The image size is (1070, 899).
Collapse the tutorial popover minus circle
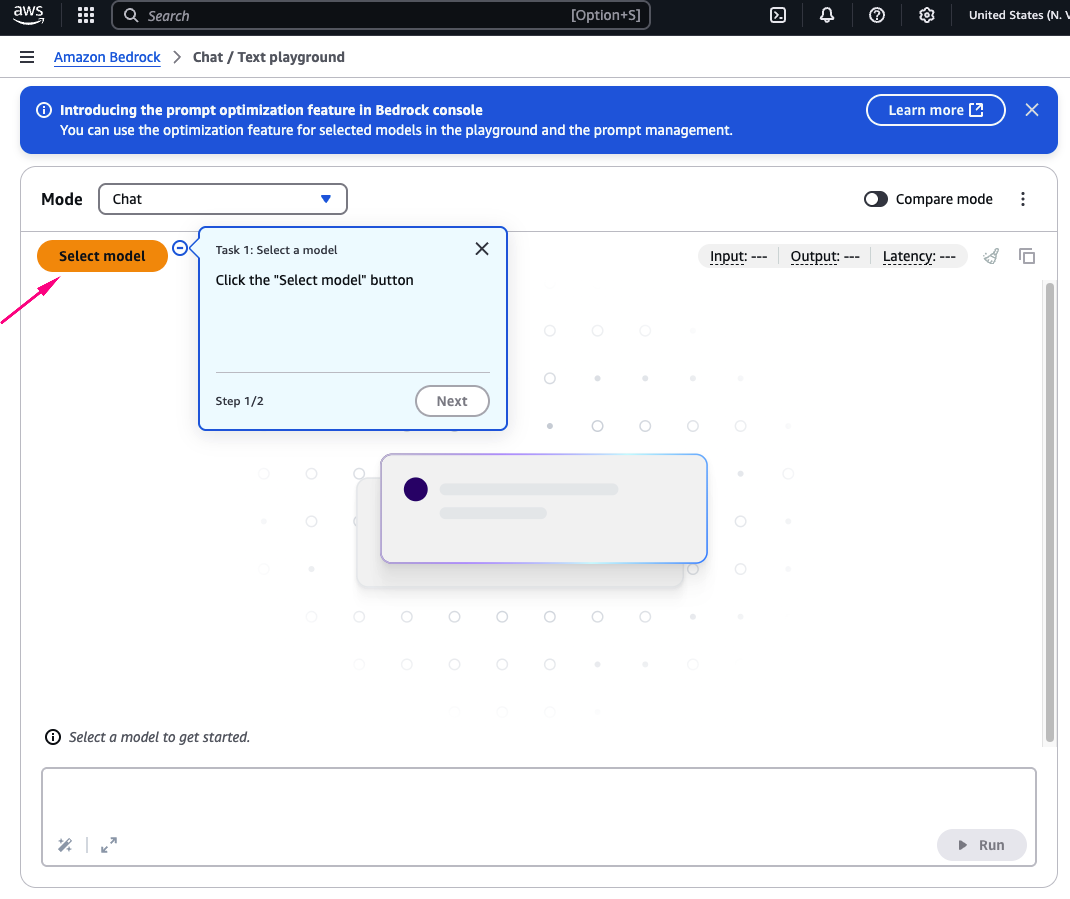pos(180,248)
